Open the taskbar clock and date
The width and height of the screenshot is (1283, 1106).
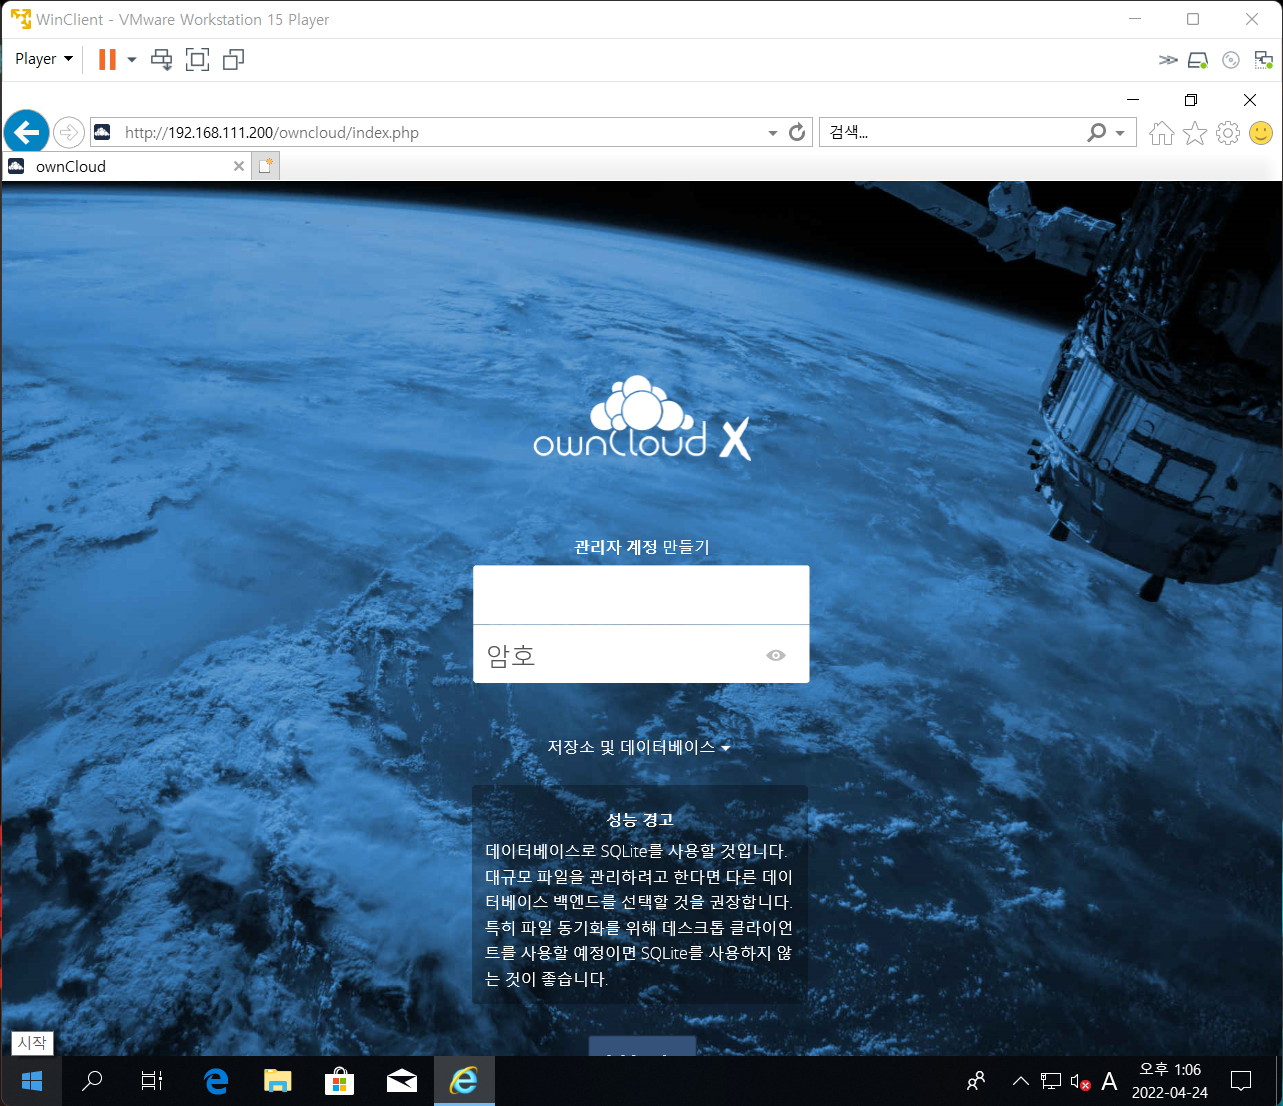1170,1081
